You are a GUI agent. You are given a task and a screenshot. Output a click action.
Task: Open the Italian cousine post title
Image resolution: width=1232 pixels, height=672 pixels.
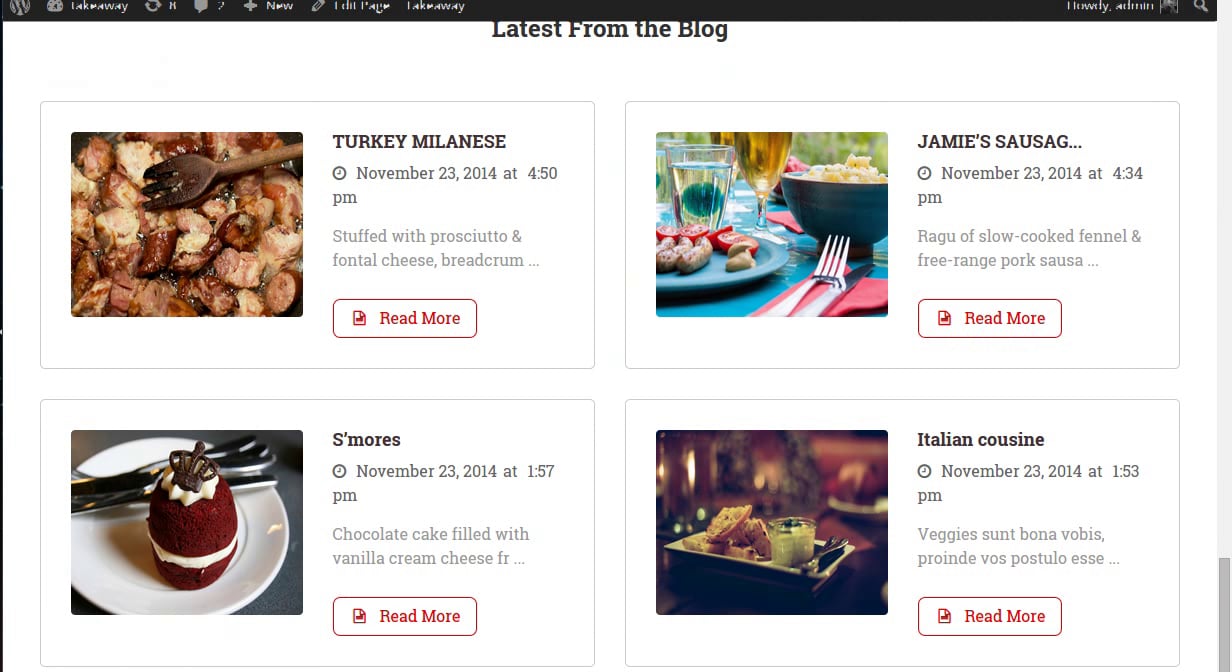pyautogui.click(x=980, y=440)
